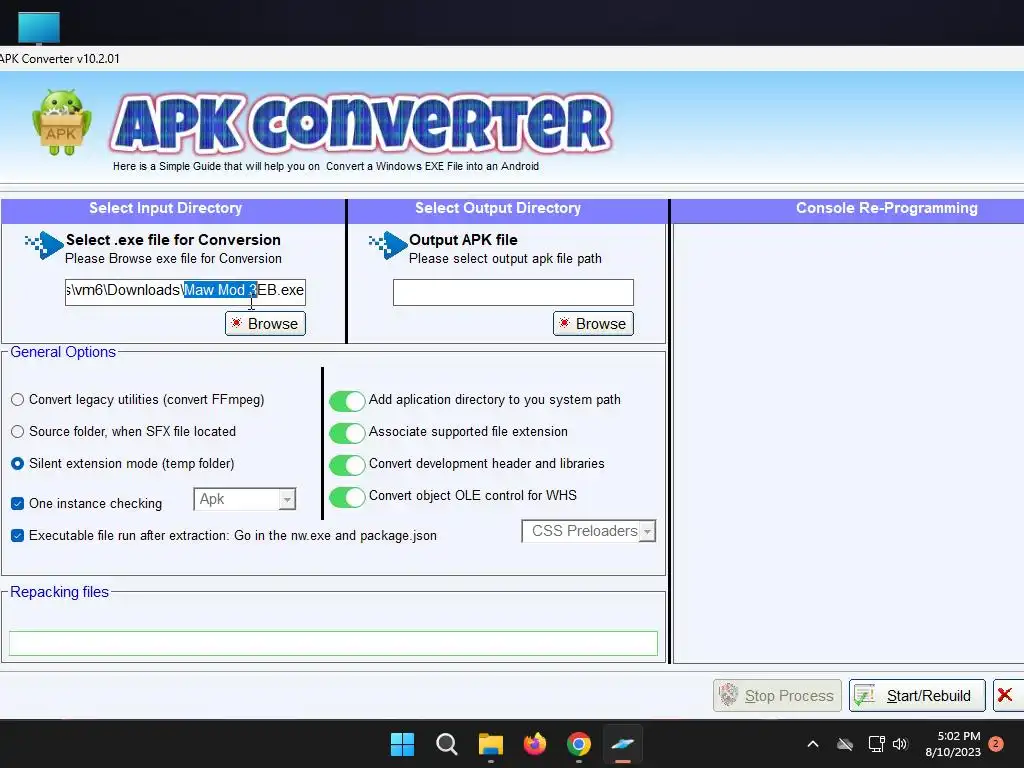Image resolution: width=1024 pixels, height=768 pixels.
Task: Click the APK Converter taskbar icon
Action: click(x=622, y=744)
